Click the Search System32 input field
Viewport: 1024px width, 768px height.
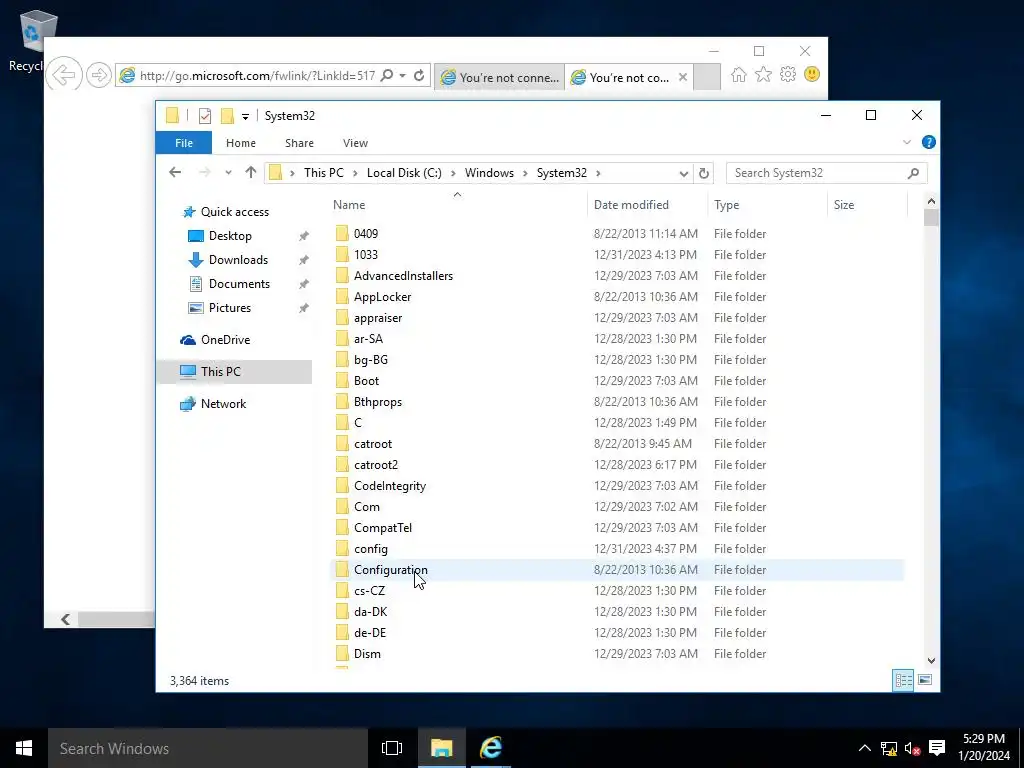coord(826,173)
